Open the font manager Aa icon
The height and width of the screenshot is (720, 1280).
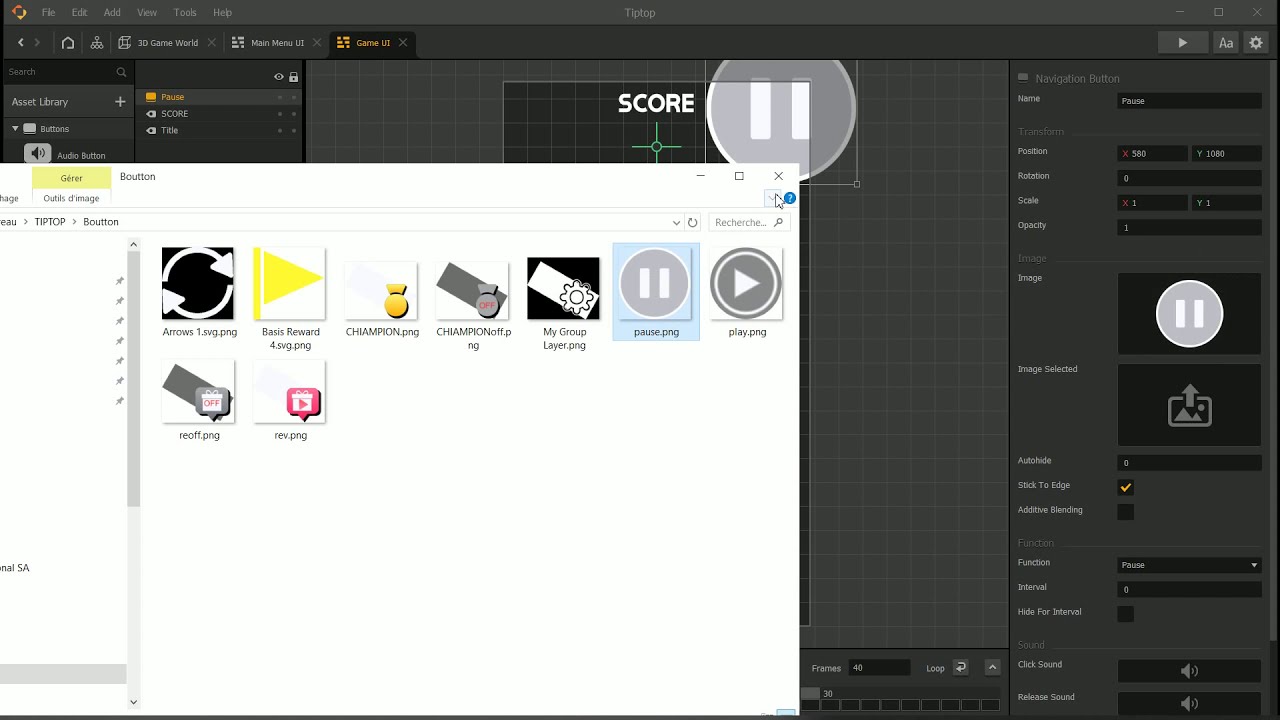click(1226, 43)
